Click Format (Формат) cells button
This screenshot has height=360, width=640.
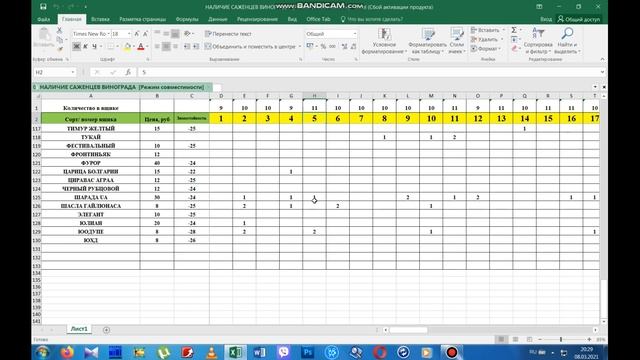point(485,49)
